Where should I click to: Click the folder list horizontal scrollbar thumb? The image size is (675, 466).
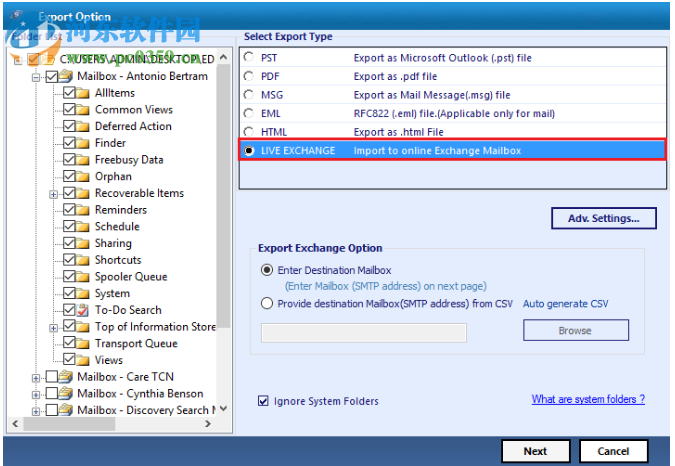69,424
